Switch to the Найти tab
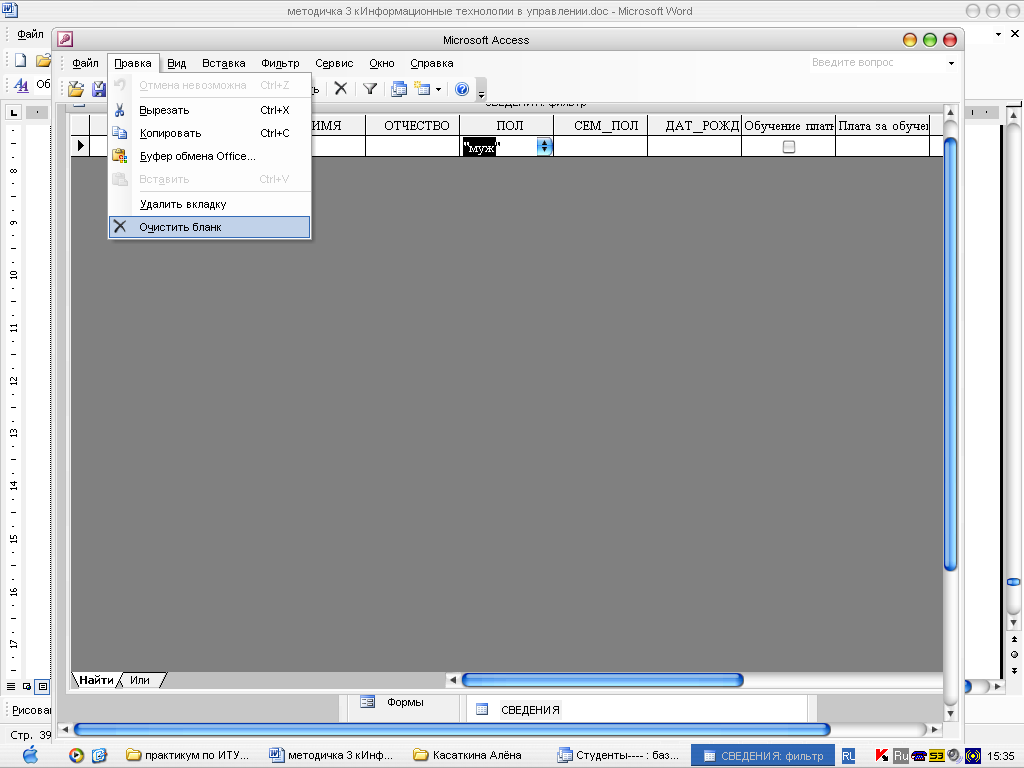Viewport: 1024px width, 768px height. [x=97, y=680]
